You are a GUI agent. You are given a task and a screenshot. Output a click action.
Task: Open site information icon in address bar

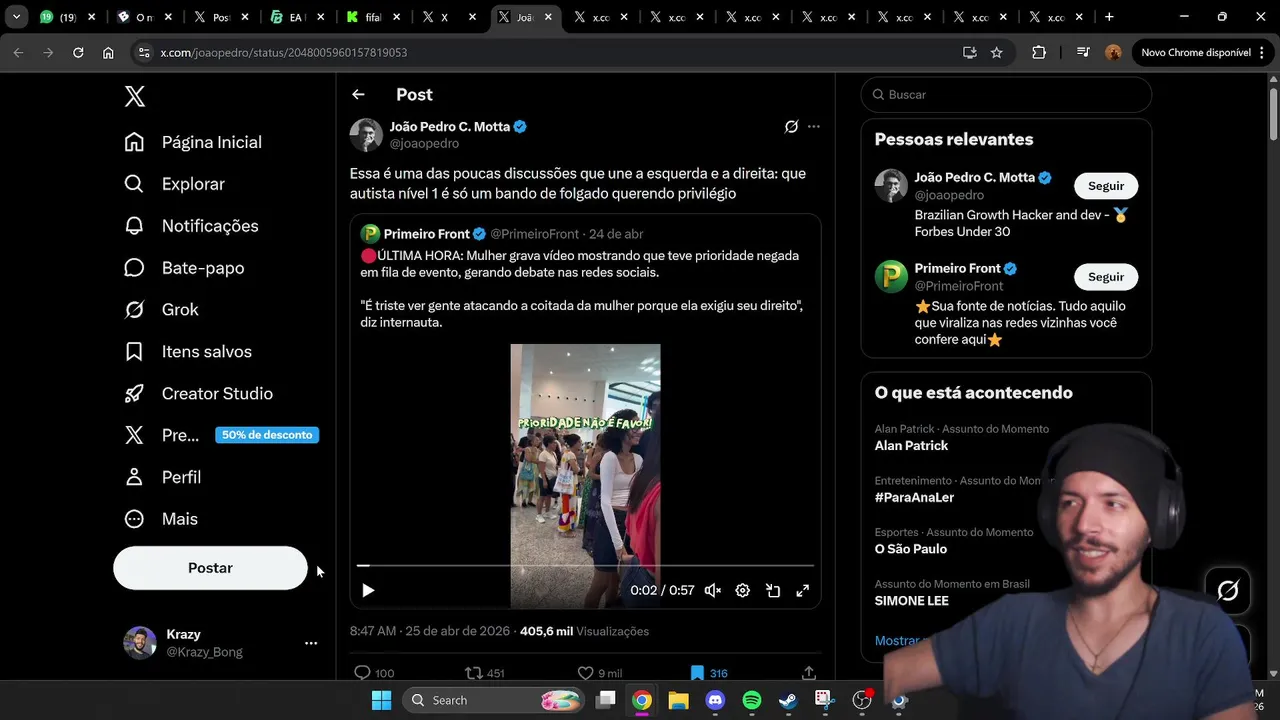143,53
